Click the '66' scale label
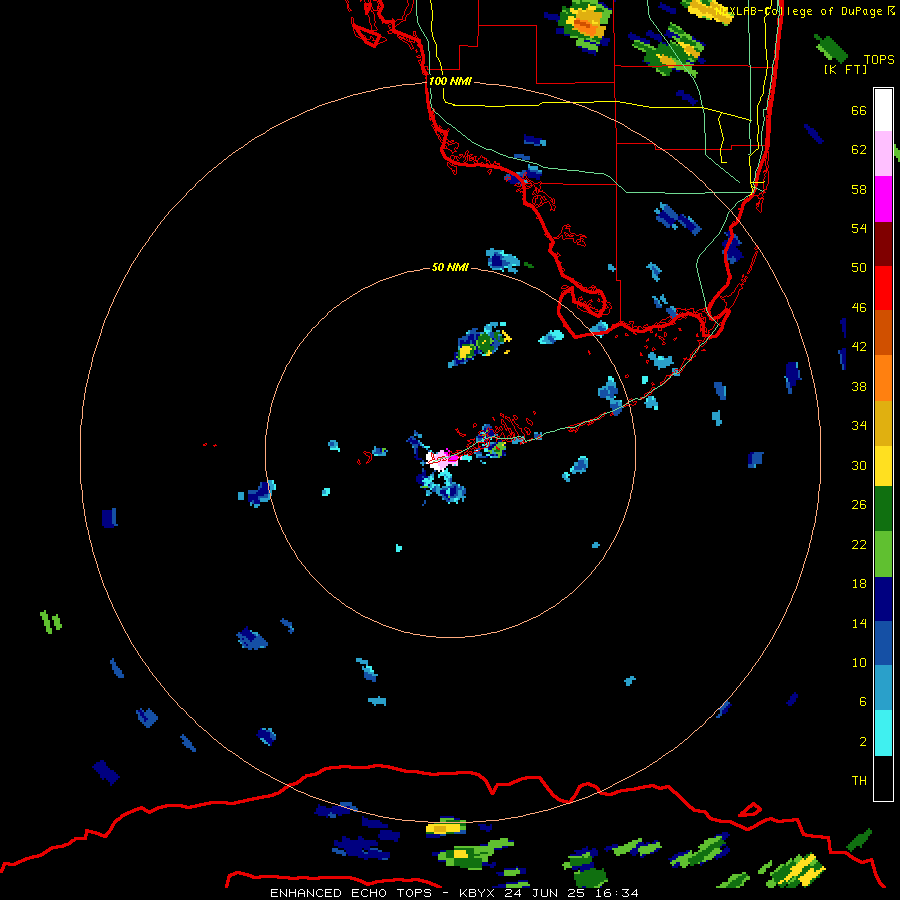900x900 pixels. click(859, 111)
